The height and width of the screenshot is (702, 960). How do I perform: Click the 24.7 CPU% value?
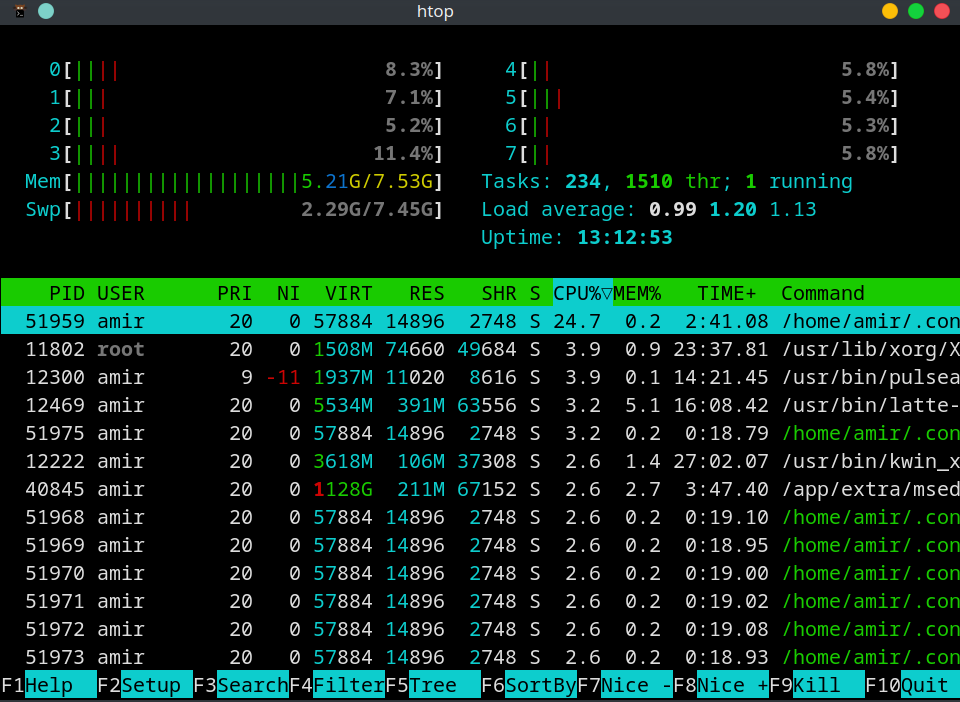(577, 321)
